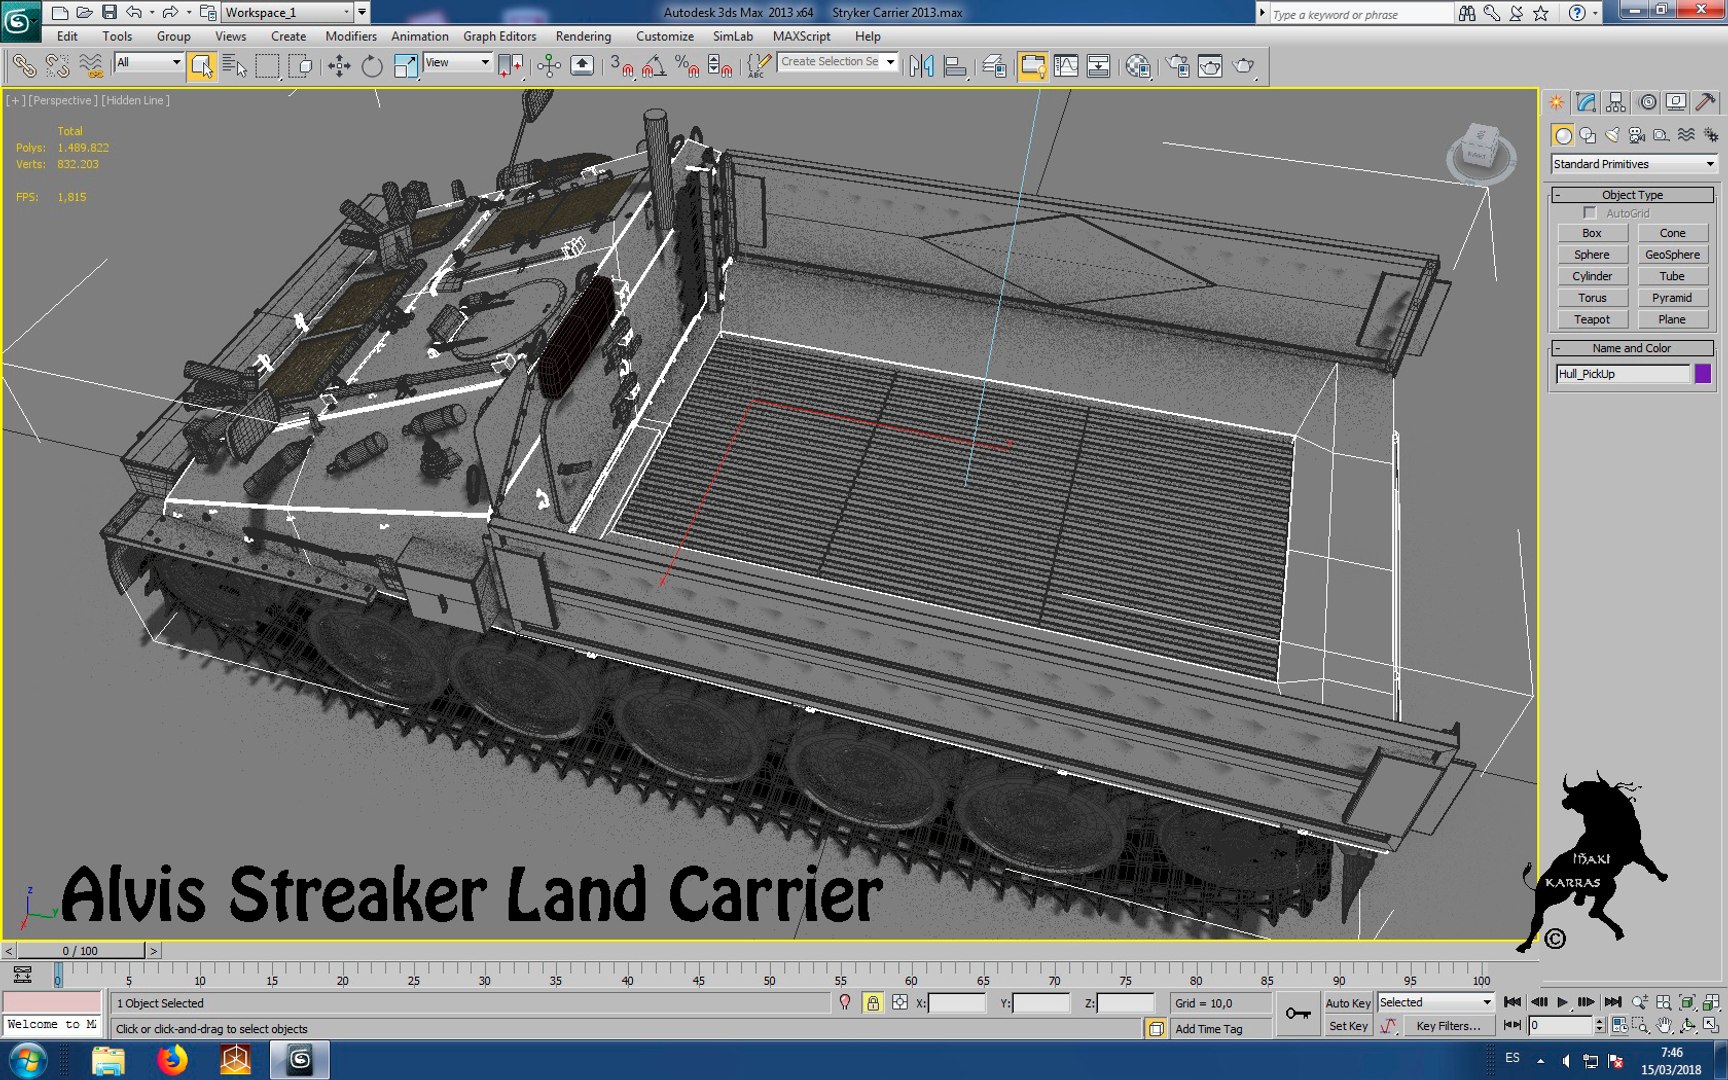Toggle the Selection Lock padlock

[x=873, y=1002]
